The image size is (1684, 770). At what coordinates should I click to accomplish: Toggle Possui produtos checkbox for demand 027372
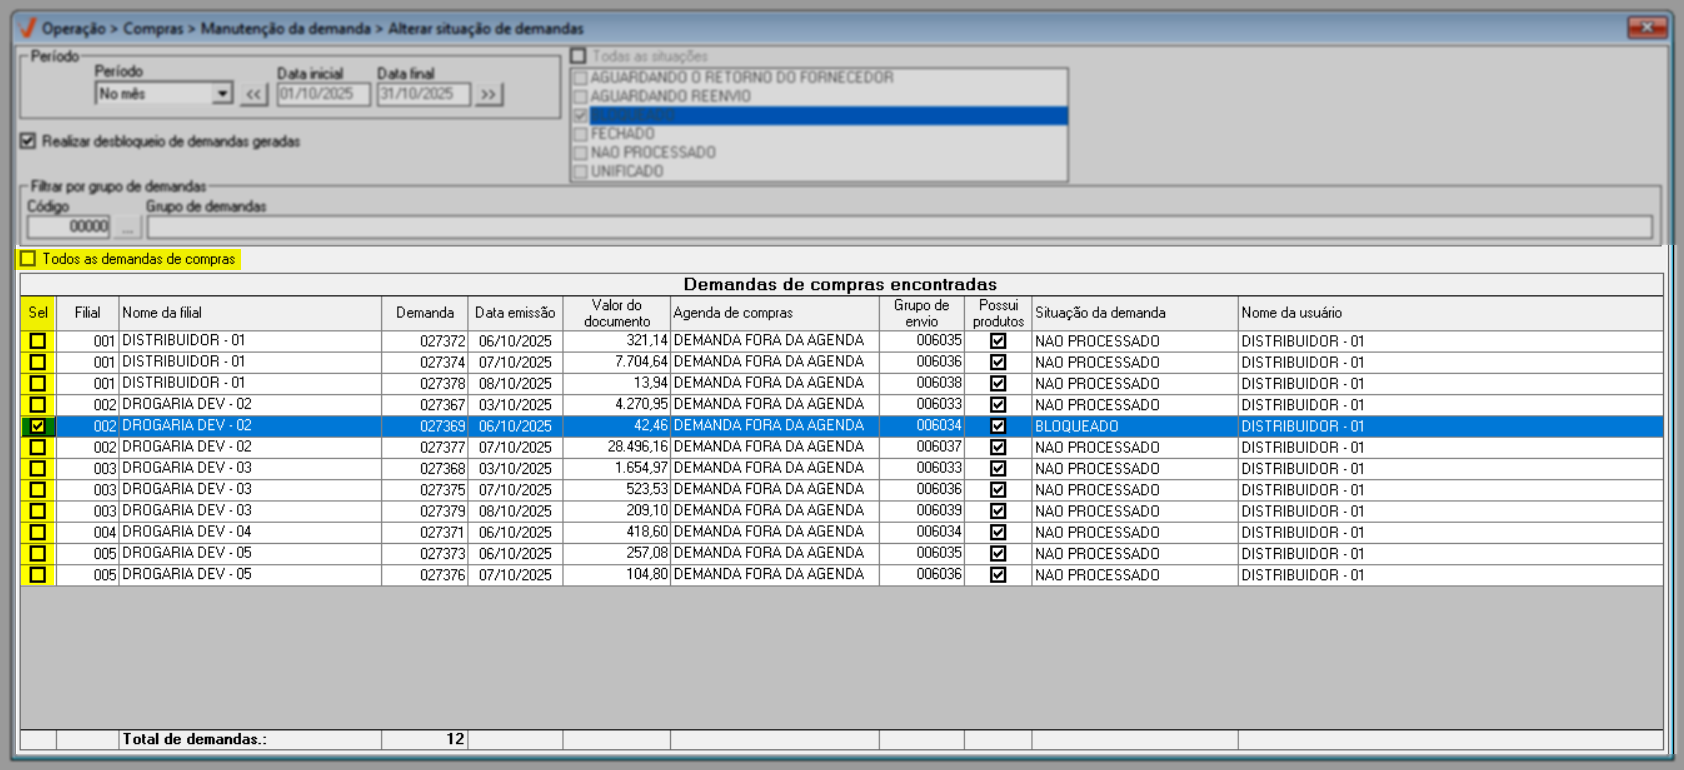(998, 341)
